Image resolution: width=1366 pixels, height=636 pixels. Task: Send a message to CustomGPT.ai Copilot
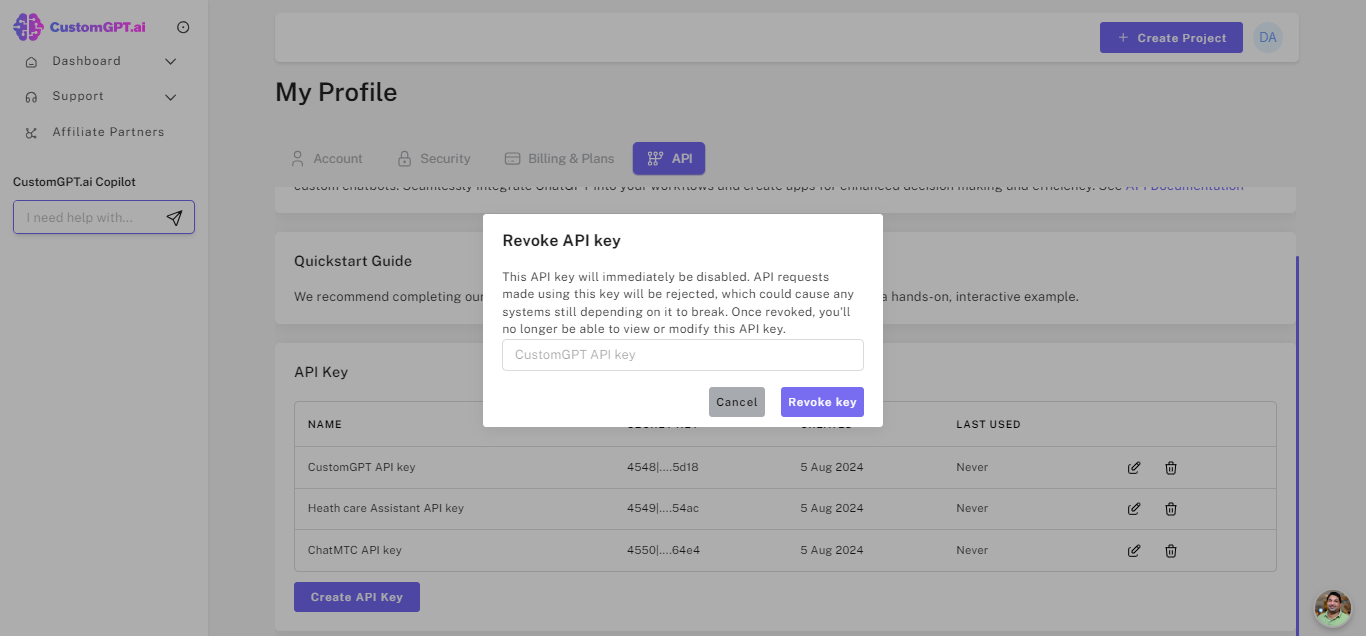[x=175, y=216]
